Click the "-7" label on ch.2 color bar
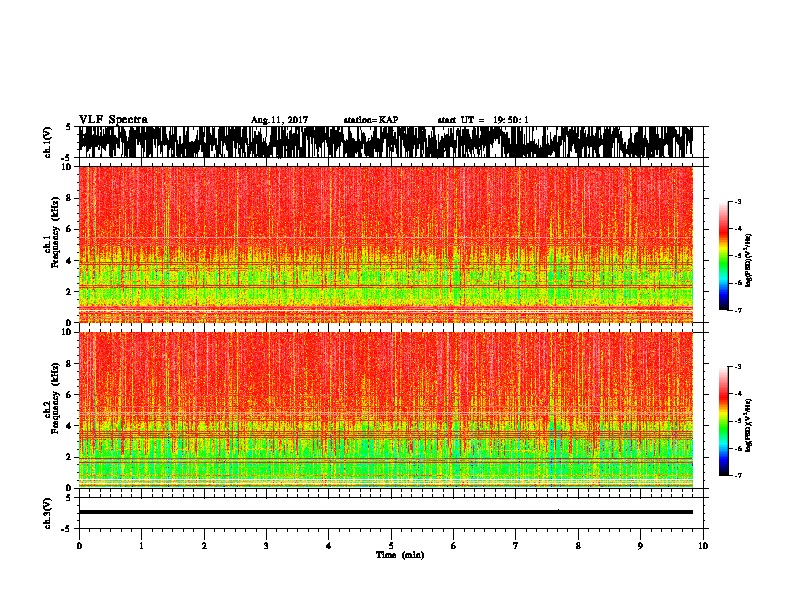 pos(737,475)
